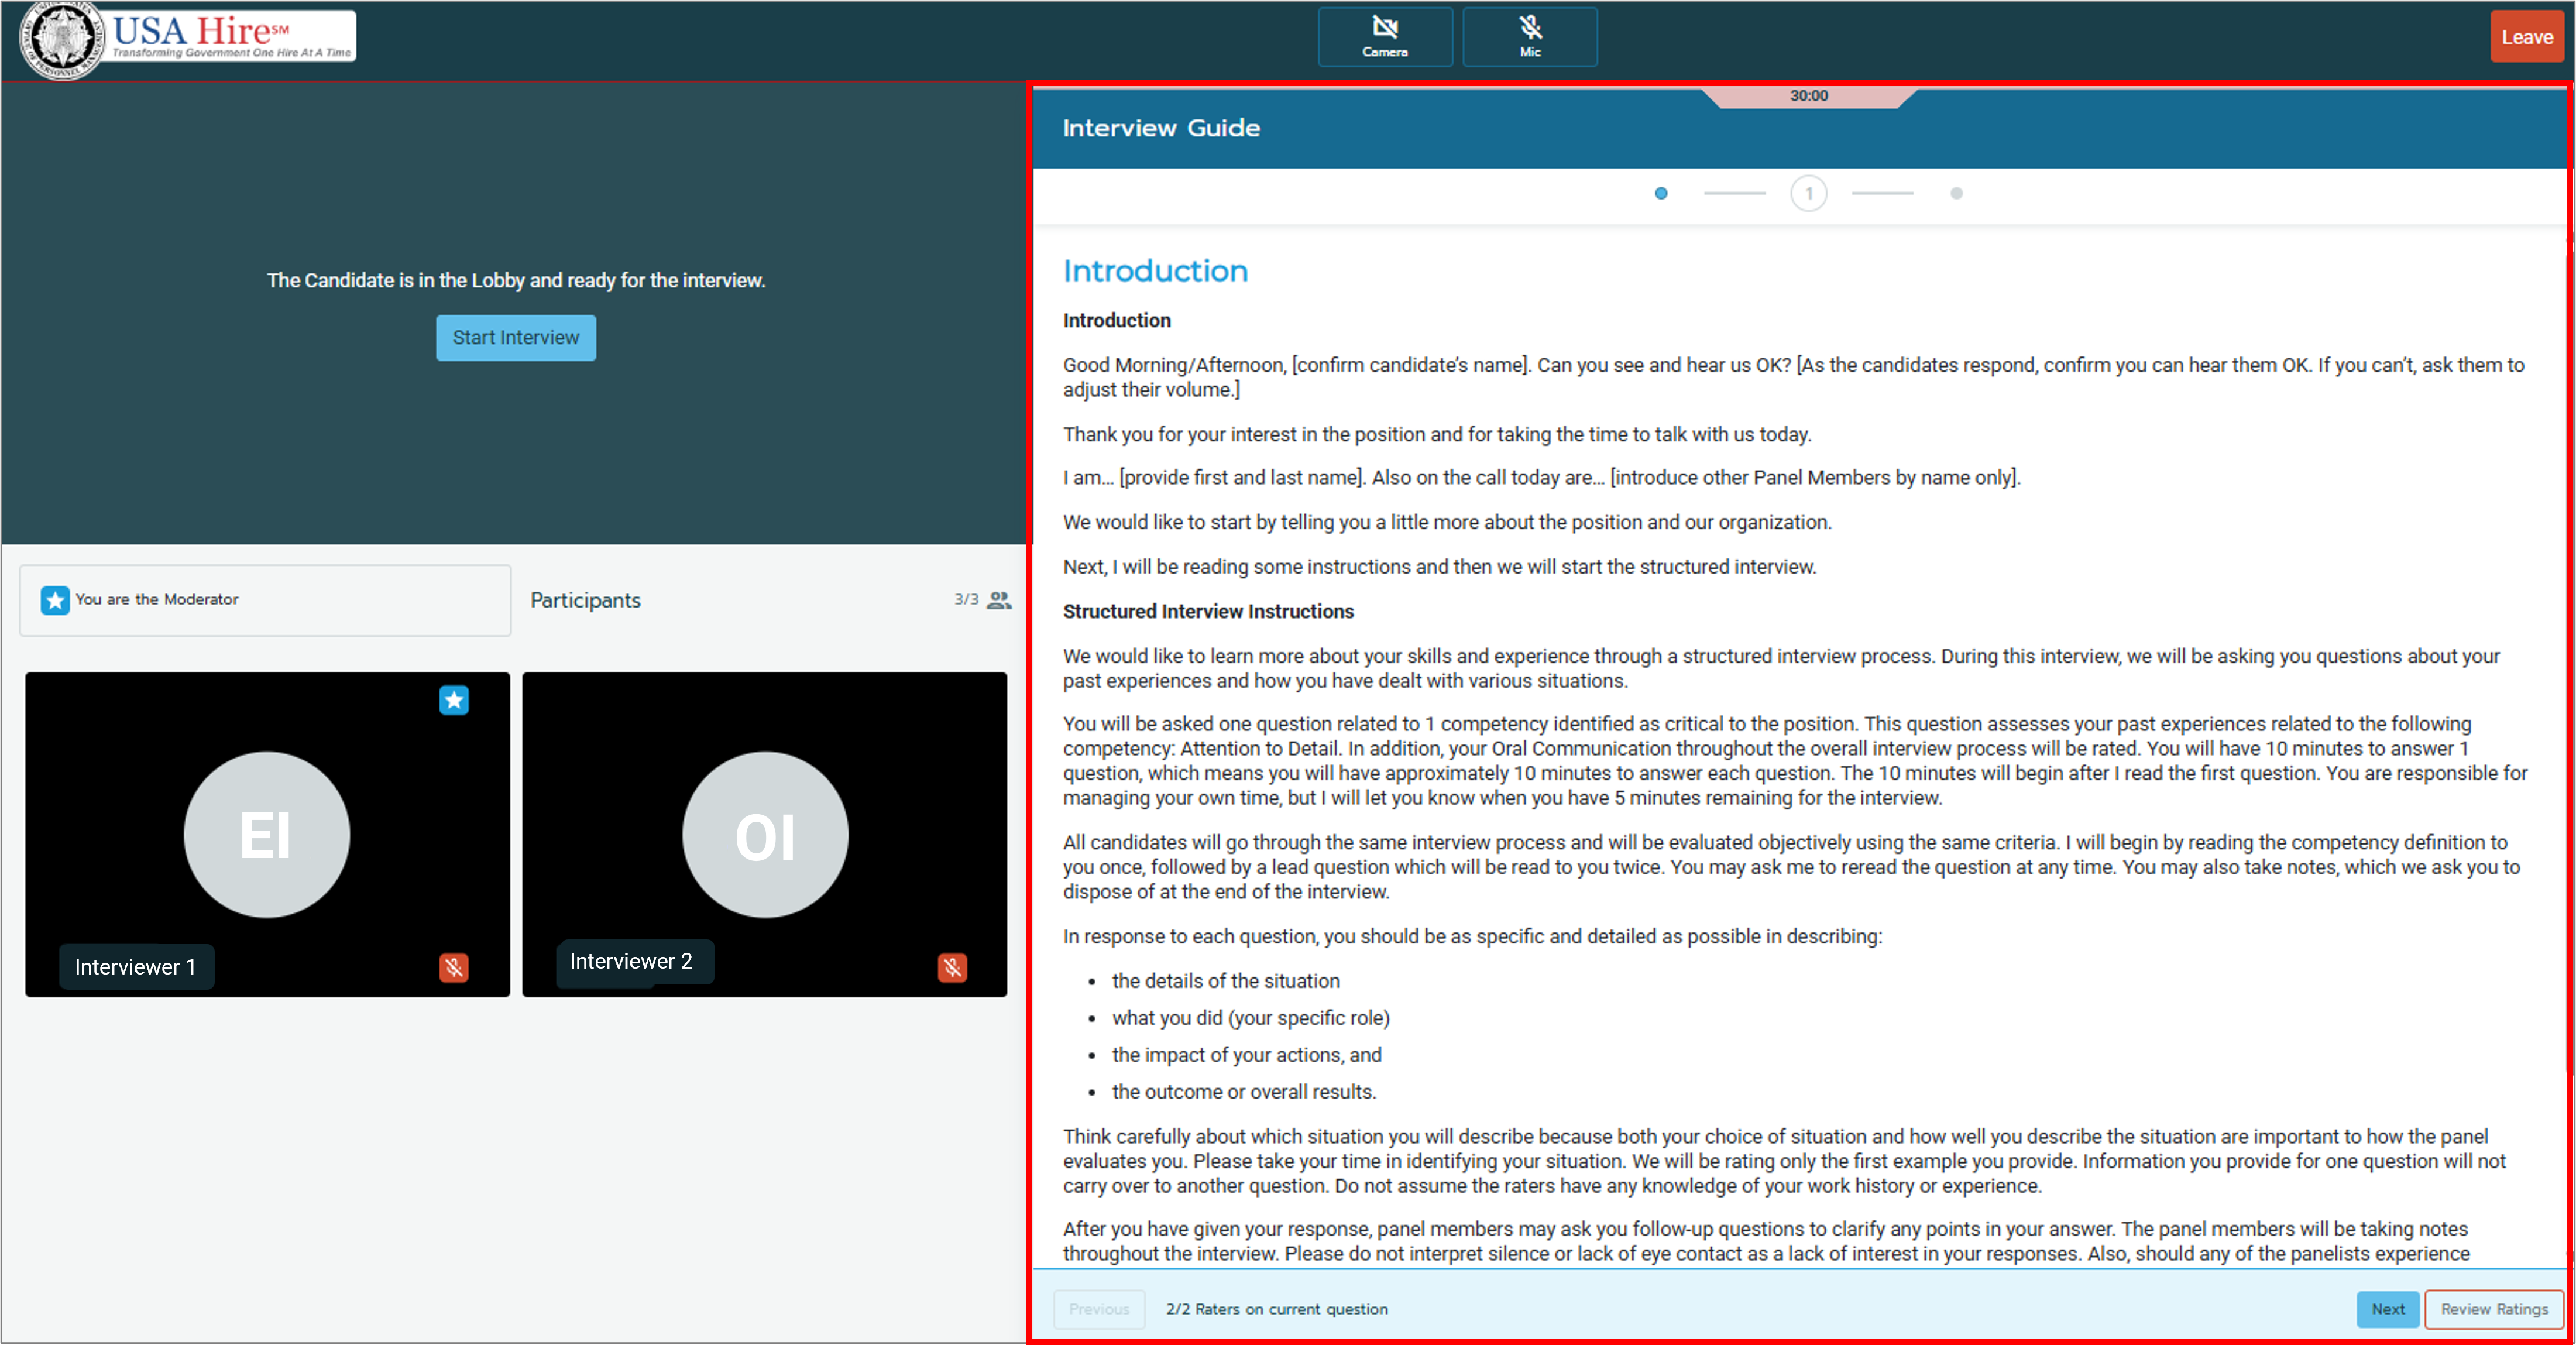Viewport: 2576px width, 1345px height.
Task: Click 'You are the Moderator' label
Action: tap(157, 599)
